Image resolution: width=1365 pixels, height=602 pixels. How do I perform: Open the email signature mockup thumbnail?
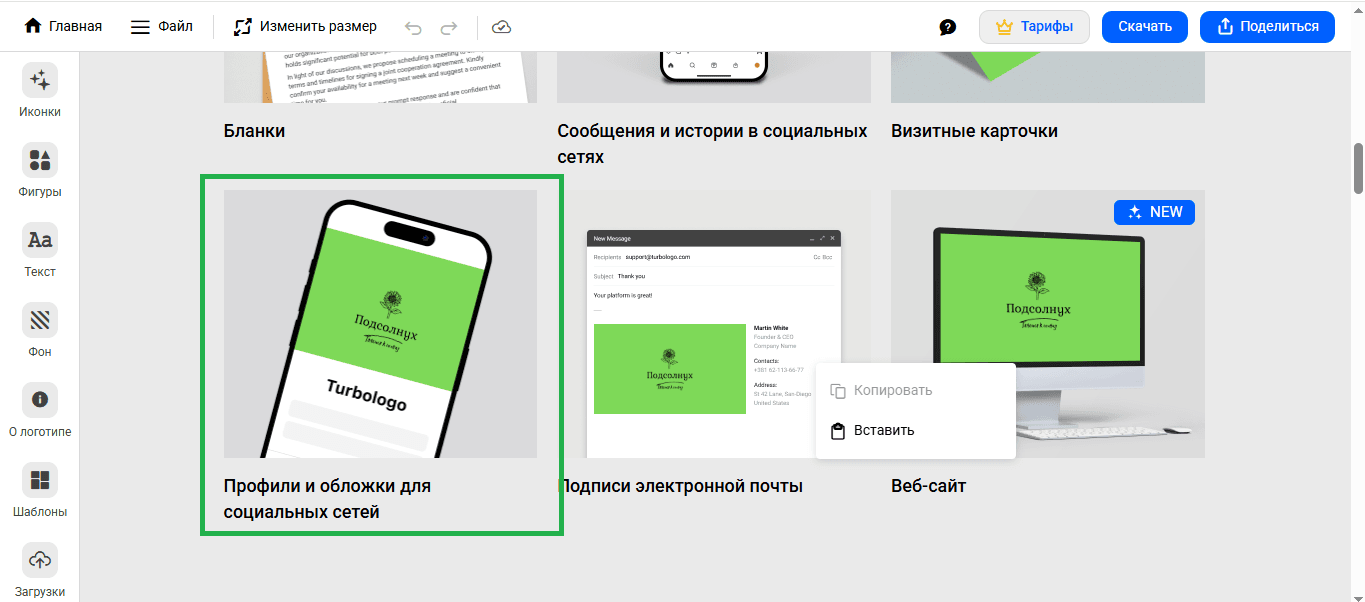(x=714, y=324)
